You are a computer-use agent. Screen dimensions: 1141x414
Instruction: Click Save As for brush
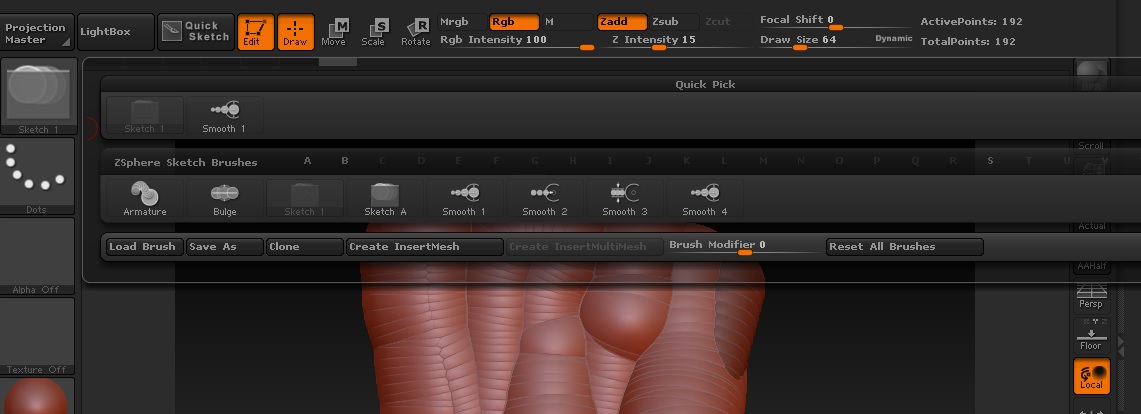[x=224, y=247]
